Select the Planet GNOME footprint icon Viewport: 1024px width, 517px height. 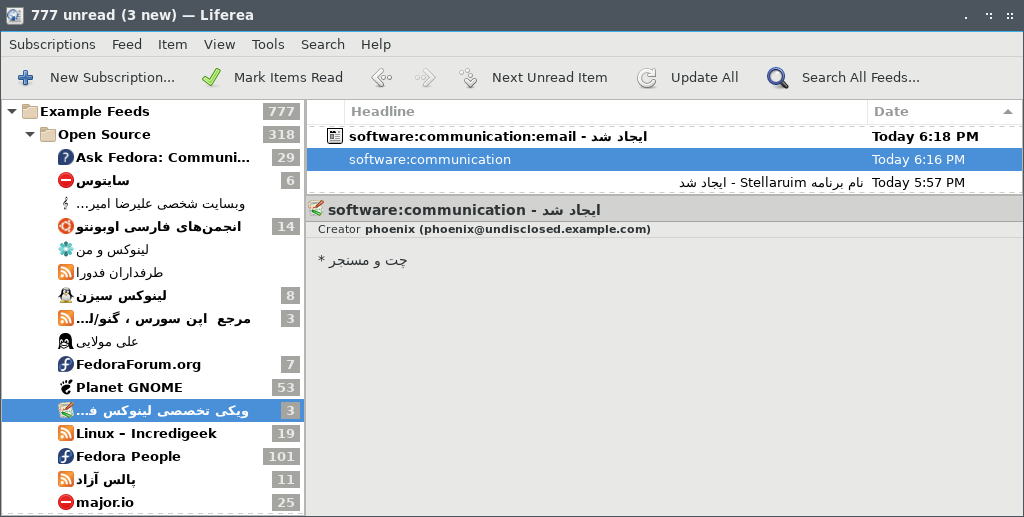[66, 387]
